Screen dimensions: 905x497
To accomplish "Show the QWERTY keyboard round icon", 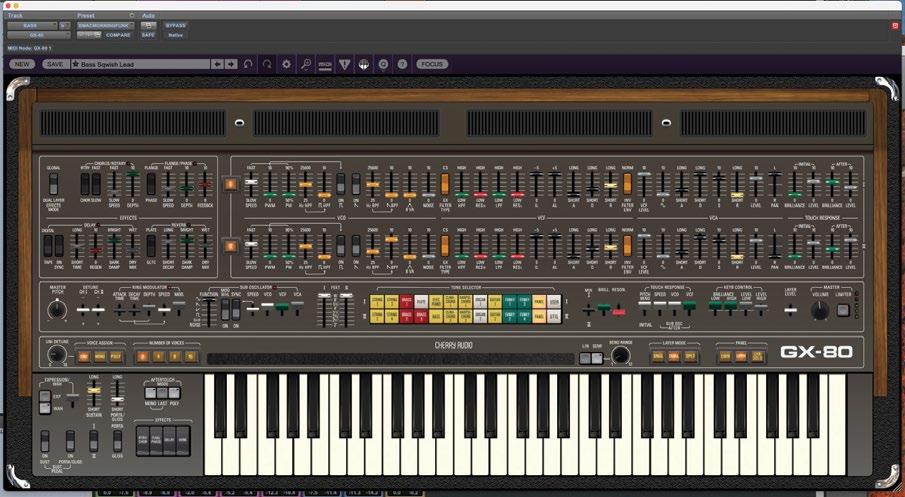I will (364, 64).
